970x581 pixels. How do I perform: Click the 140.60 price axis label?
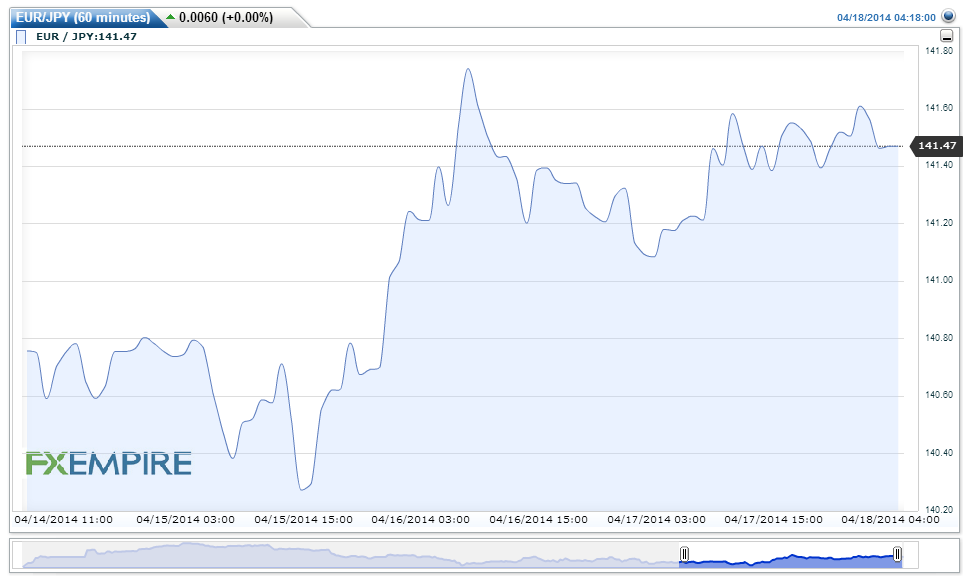(x=938, y=395)
